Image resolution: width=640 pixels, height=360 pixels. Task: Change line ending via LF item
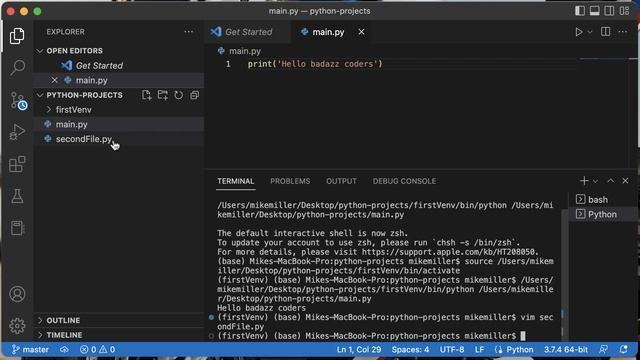point(479,349)
